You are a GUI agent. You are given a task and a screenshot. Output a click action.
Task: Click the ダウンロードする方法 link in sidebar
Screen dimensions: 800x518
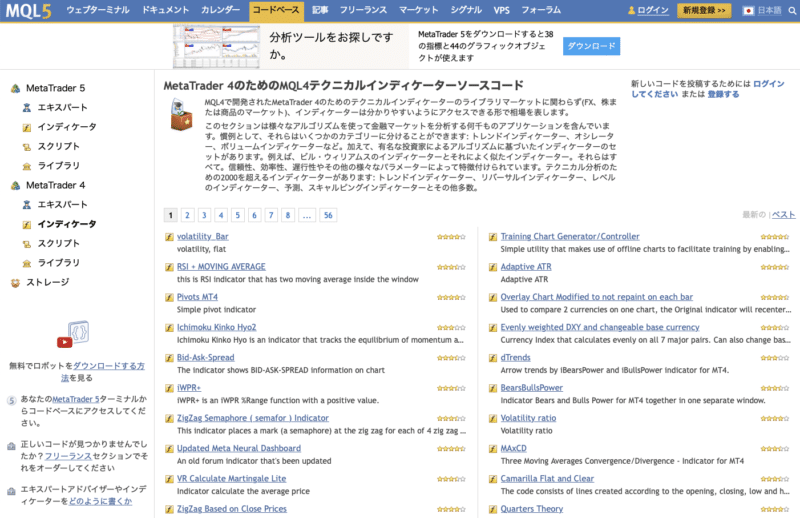point(109,366)
